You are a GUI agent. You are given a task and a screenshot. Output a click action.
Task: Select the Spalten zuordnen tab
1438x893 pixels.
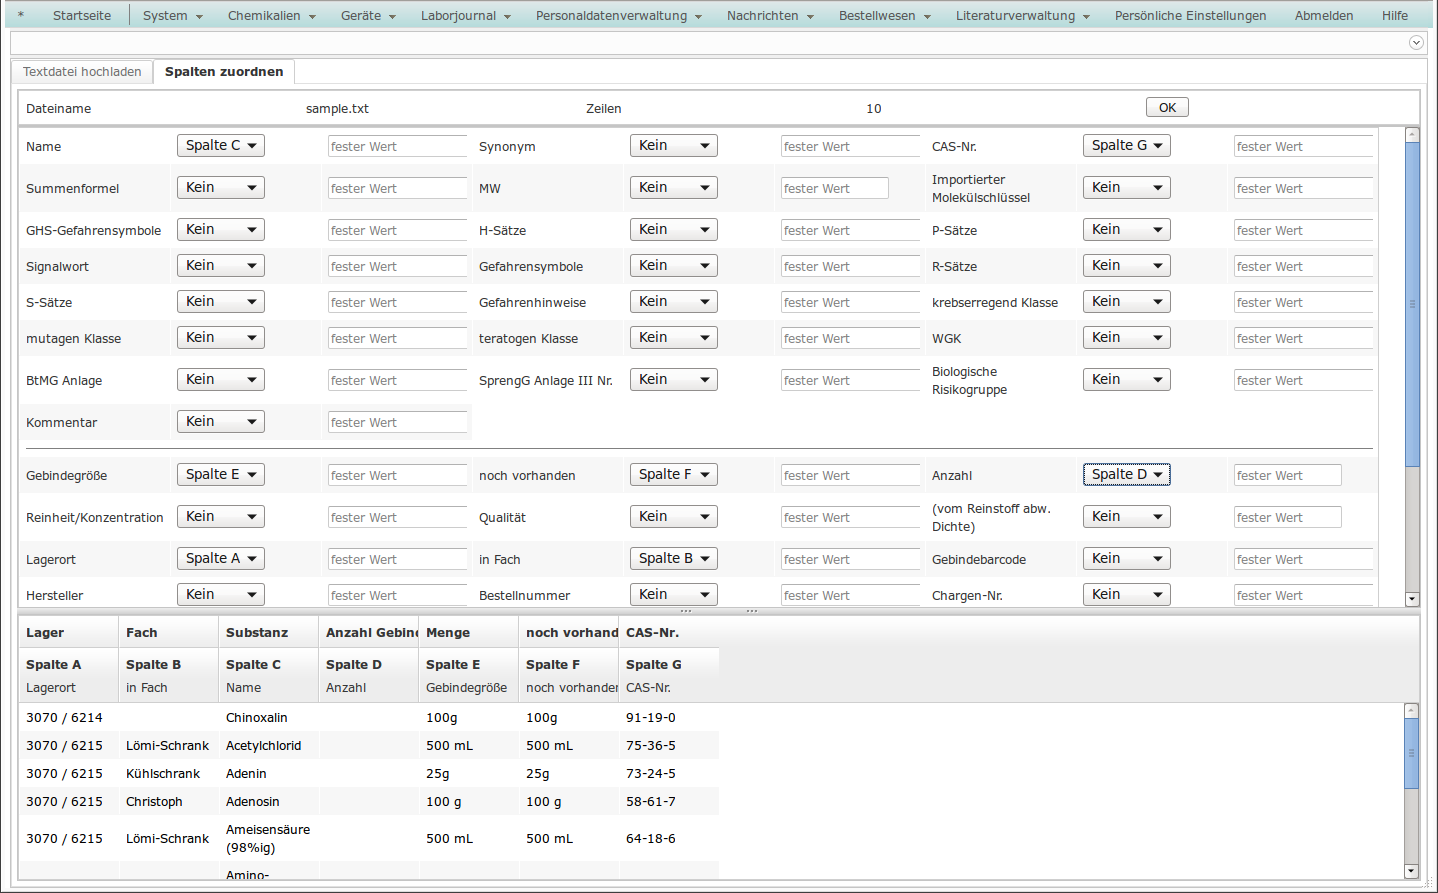point(224,72)
